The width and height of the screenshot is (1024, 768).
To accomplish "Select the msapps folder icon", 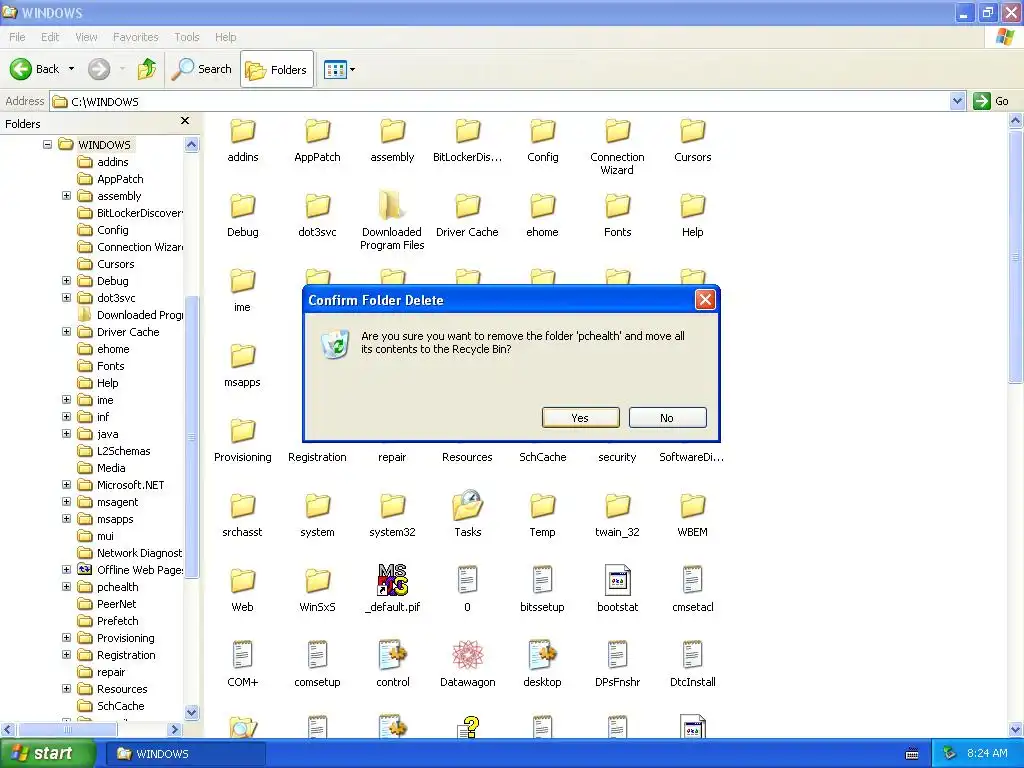I will click(243, 357).
